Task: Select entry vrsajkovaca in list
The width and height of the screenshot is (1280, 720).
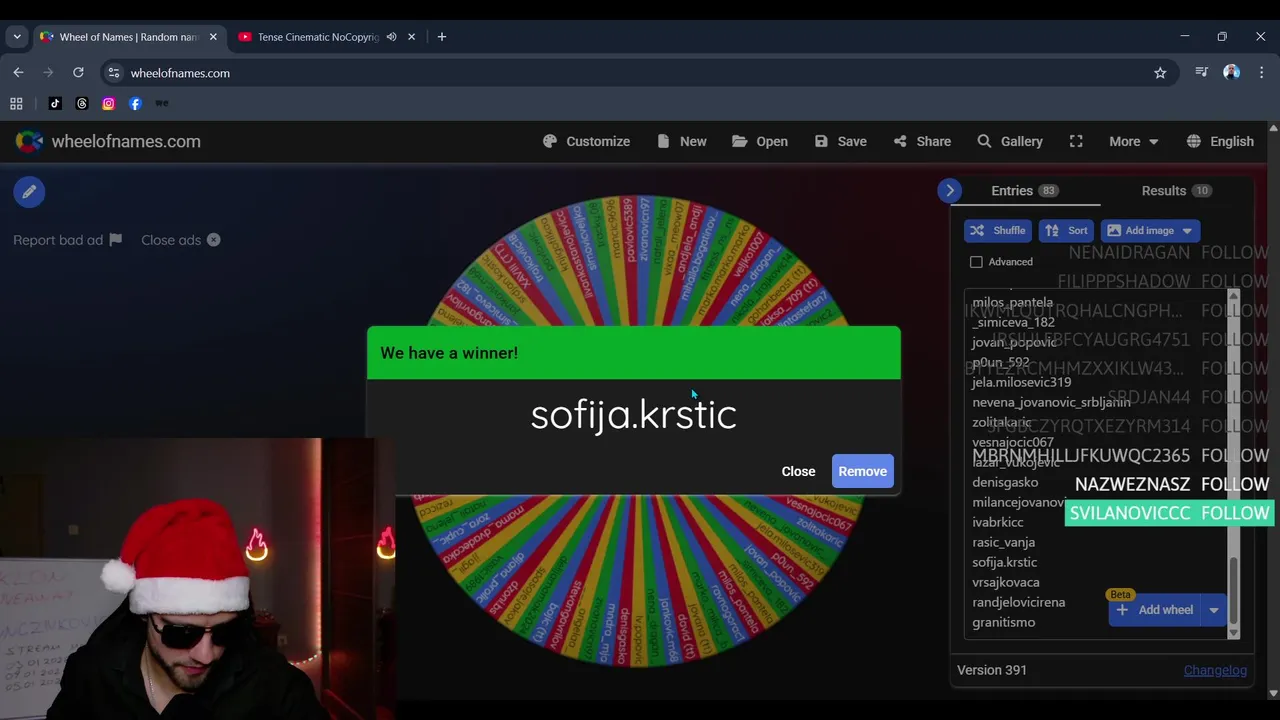Action: [x=1005, y=582]
